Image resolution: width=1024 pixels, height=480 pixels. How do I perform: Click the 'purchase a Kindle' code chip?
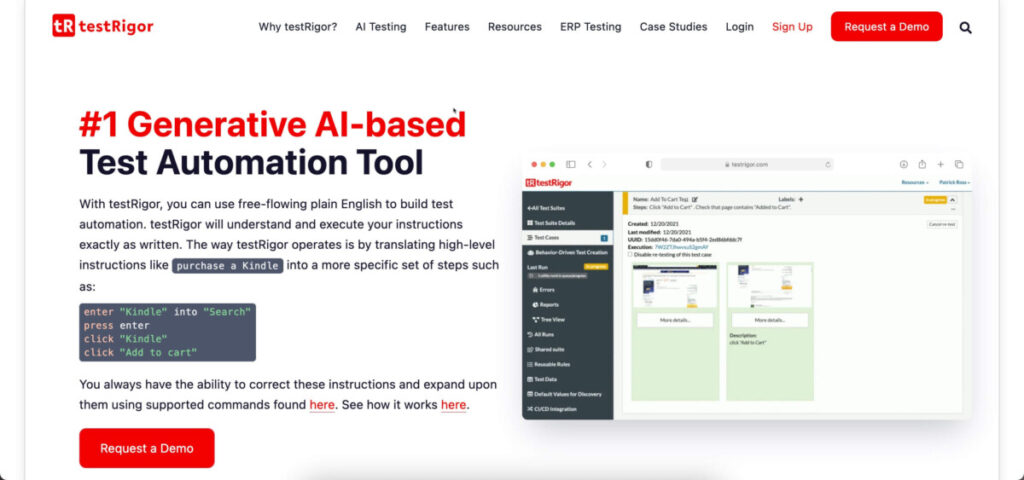tap(228, 266)
